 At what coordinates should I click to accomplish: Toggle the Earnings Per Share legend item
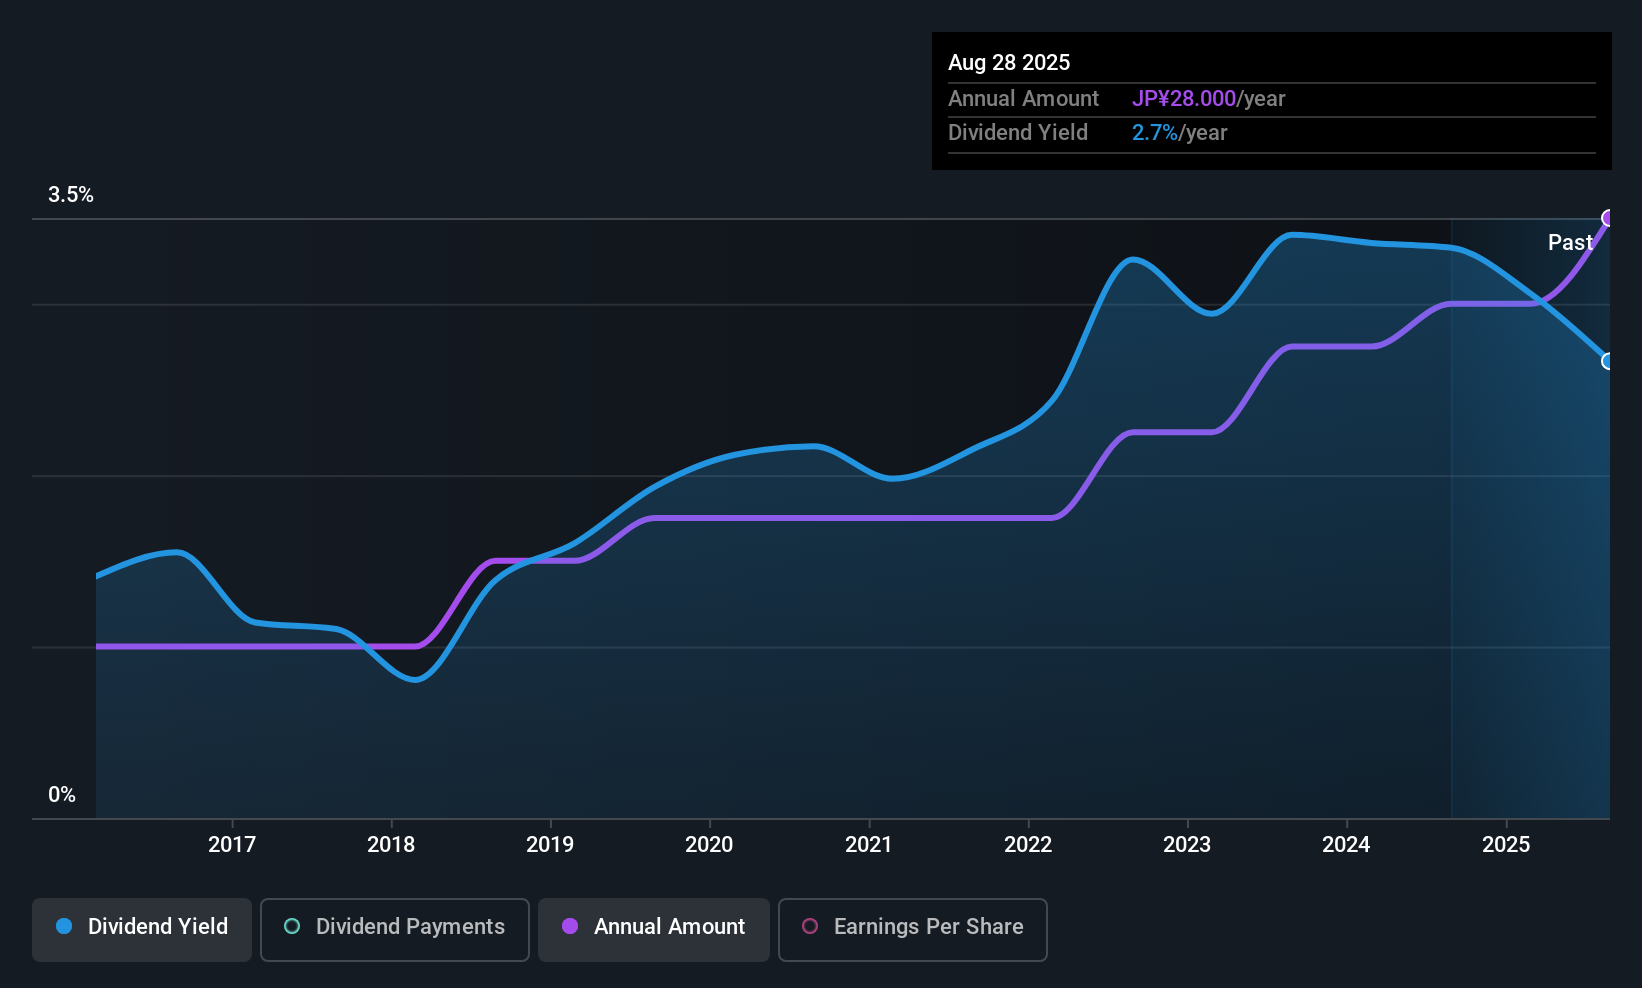click(x=912, y=930)
